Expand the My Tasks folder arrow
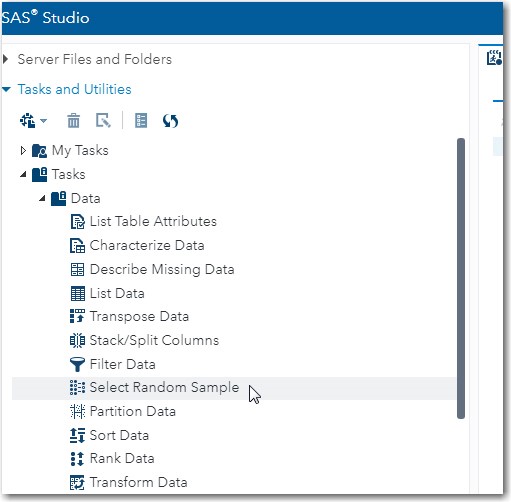Viewport: 511px width, 502px height. pos(23,151)
